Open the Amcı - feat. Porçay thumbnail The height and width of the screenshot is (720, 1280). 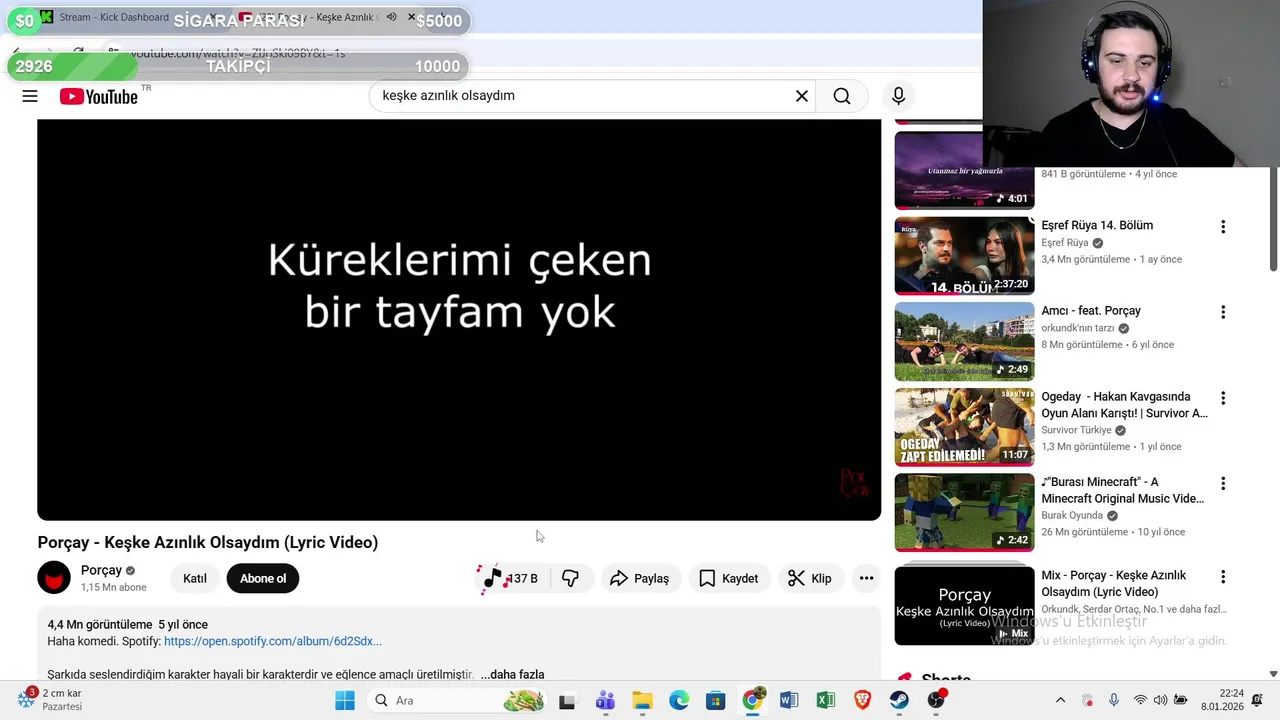[964, 342]
